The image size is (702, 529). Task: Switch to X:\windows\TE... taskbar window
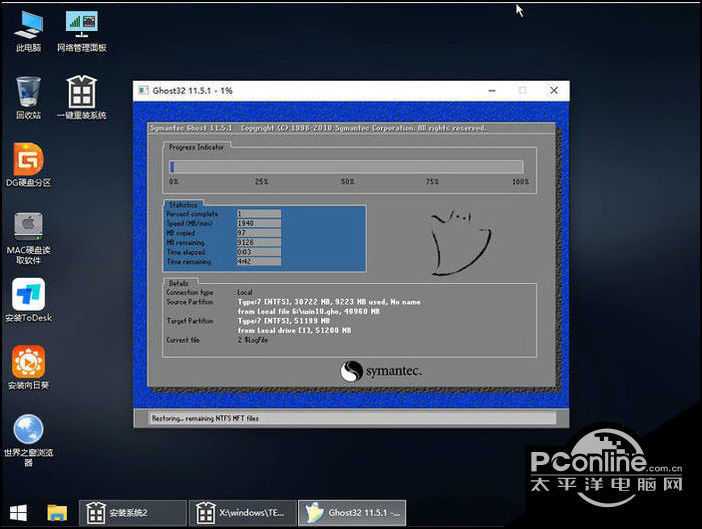[x=243, y=513]
